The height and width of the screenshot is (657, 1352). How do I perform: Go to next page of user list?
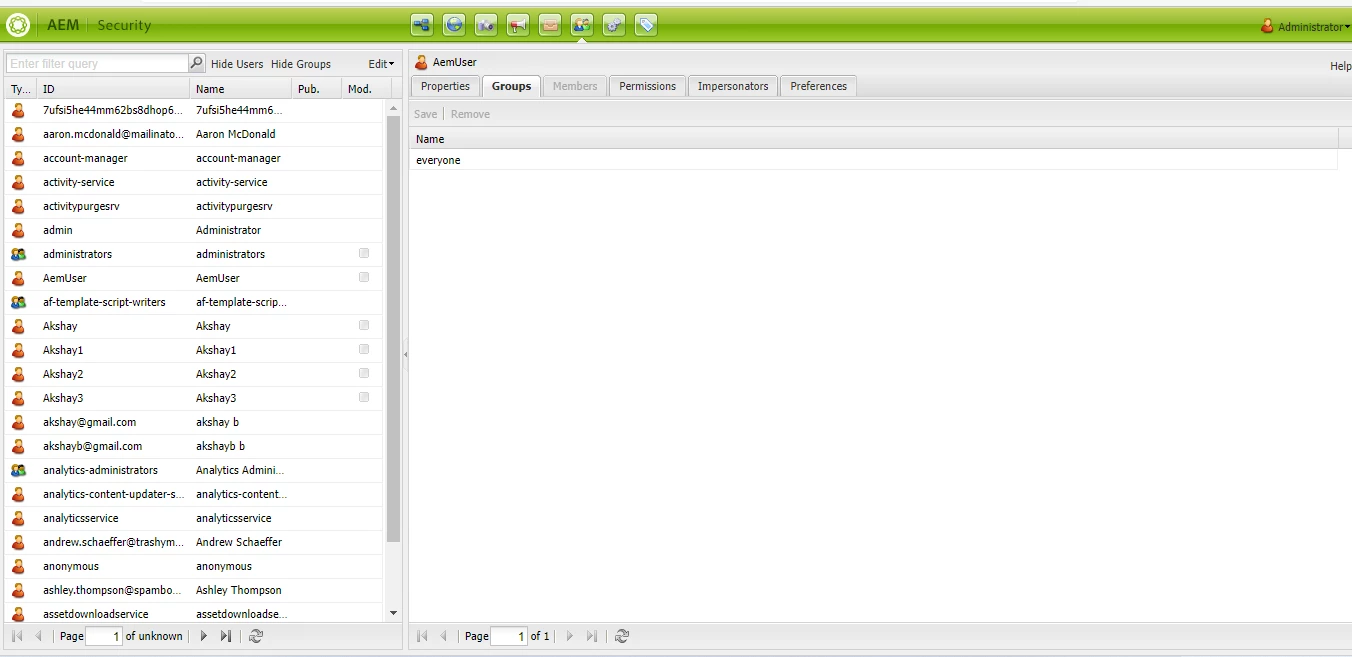(x=204, y=636)
